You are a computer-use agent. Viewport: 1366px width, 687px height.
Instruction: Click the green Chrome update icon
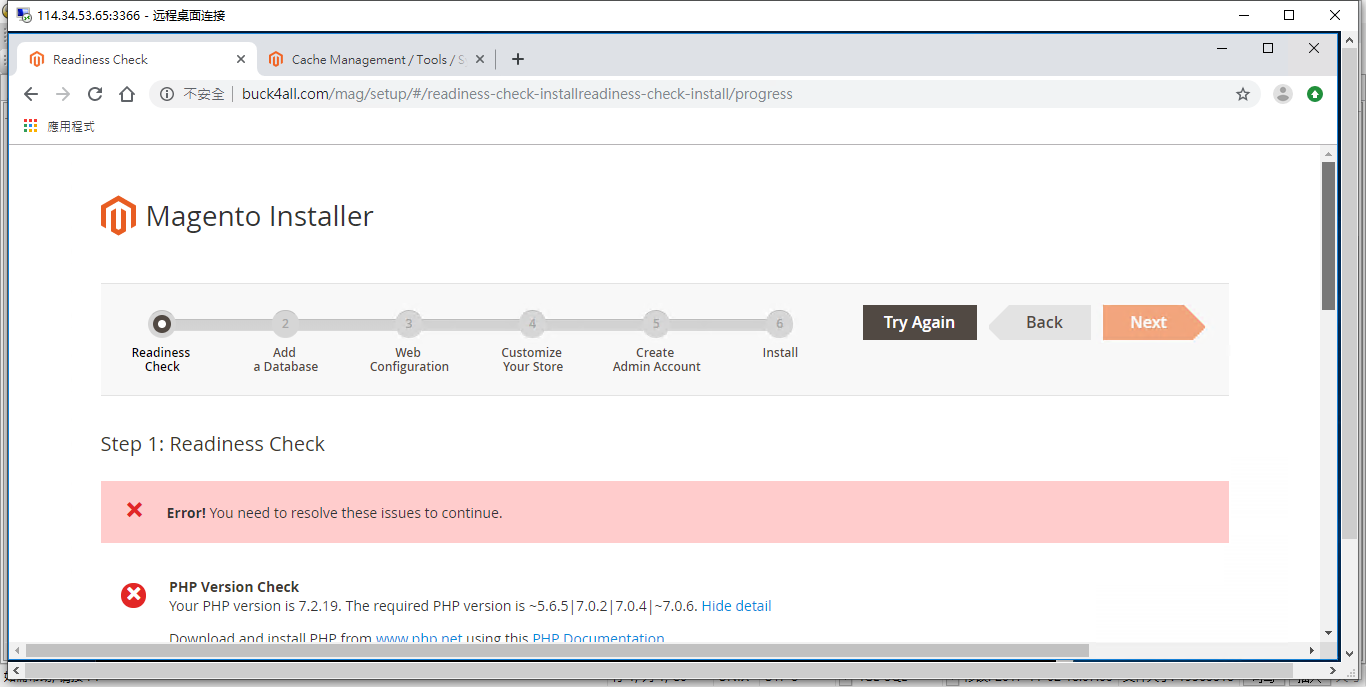point(1315,94)
